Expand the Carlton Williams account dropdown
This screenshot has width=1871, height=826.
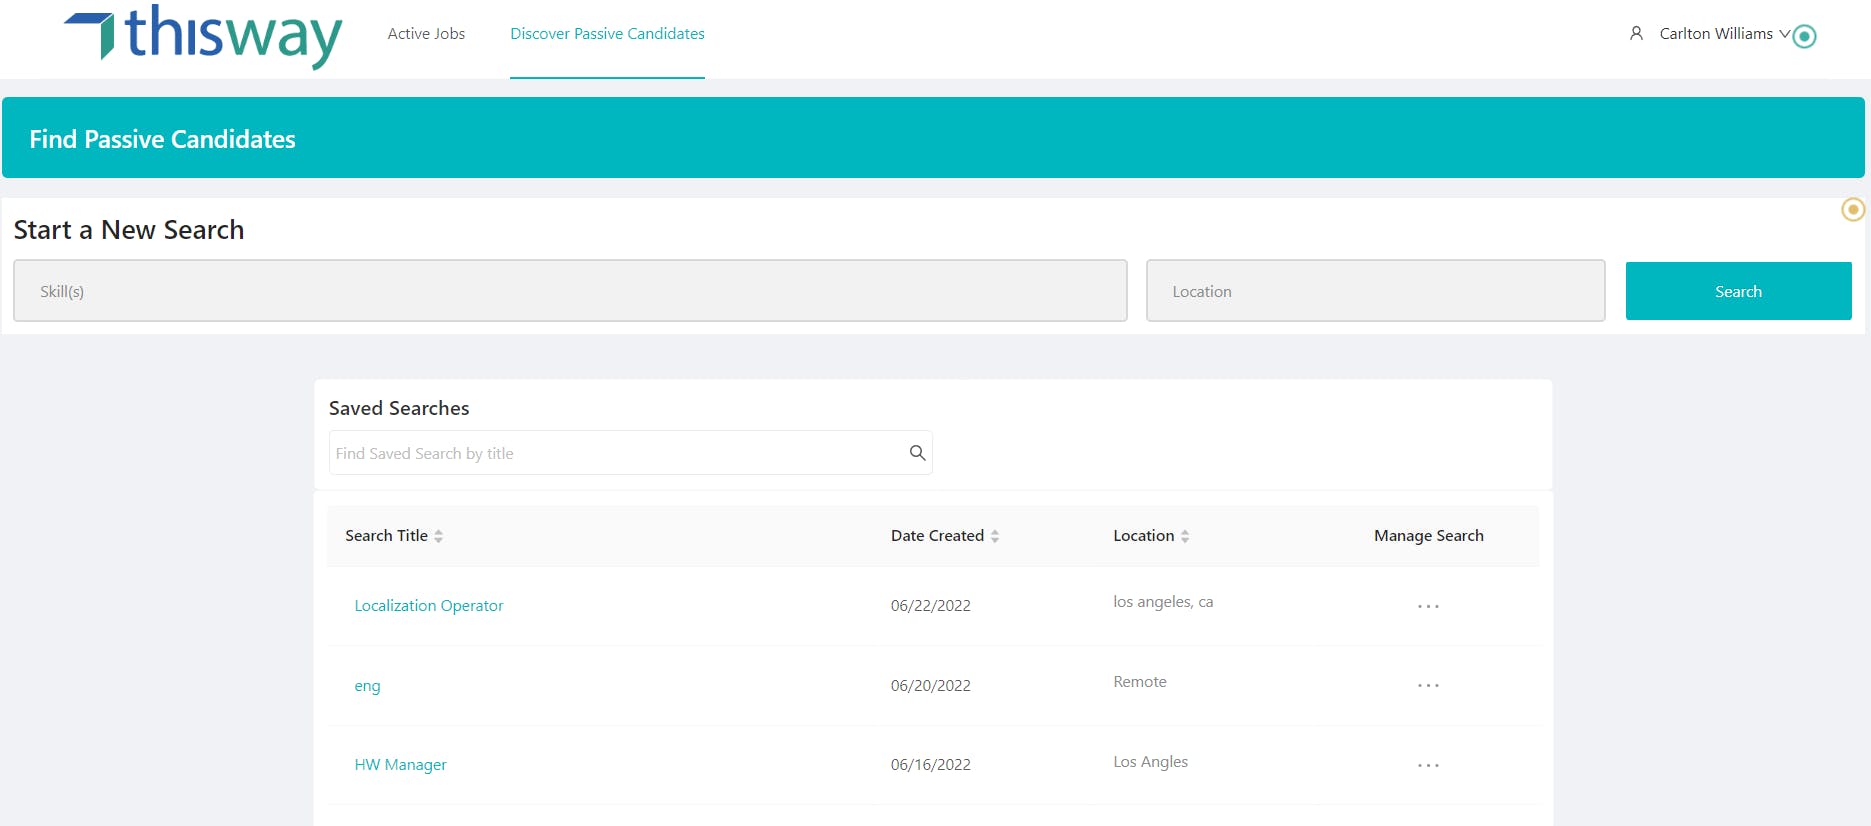[x=1784, y=34]
